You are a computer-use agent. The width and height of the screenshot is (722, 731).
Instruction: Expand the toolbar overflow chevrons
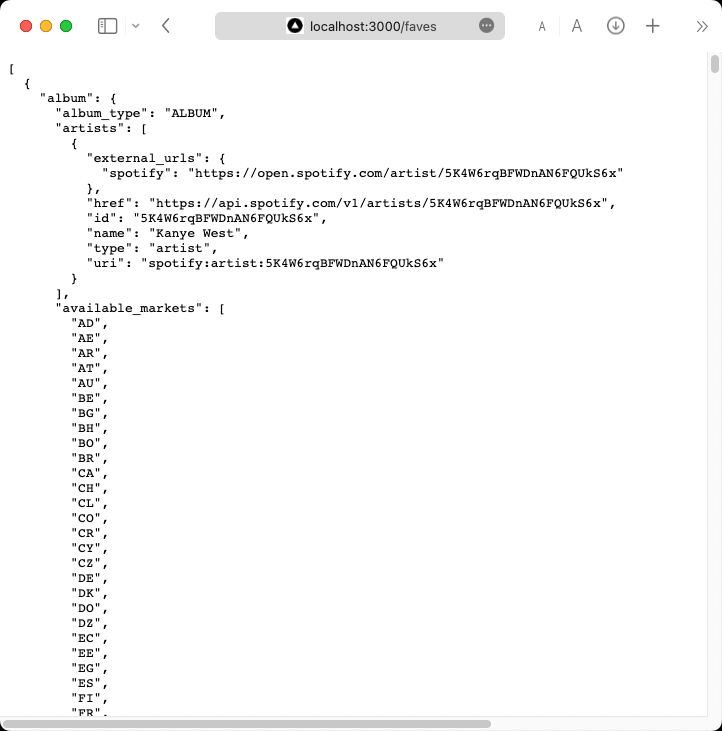coord(702,26)
